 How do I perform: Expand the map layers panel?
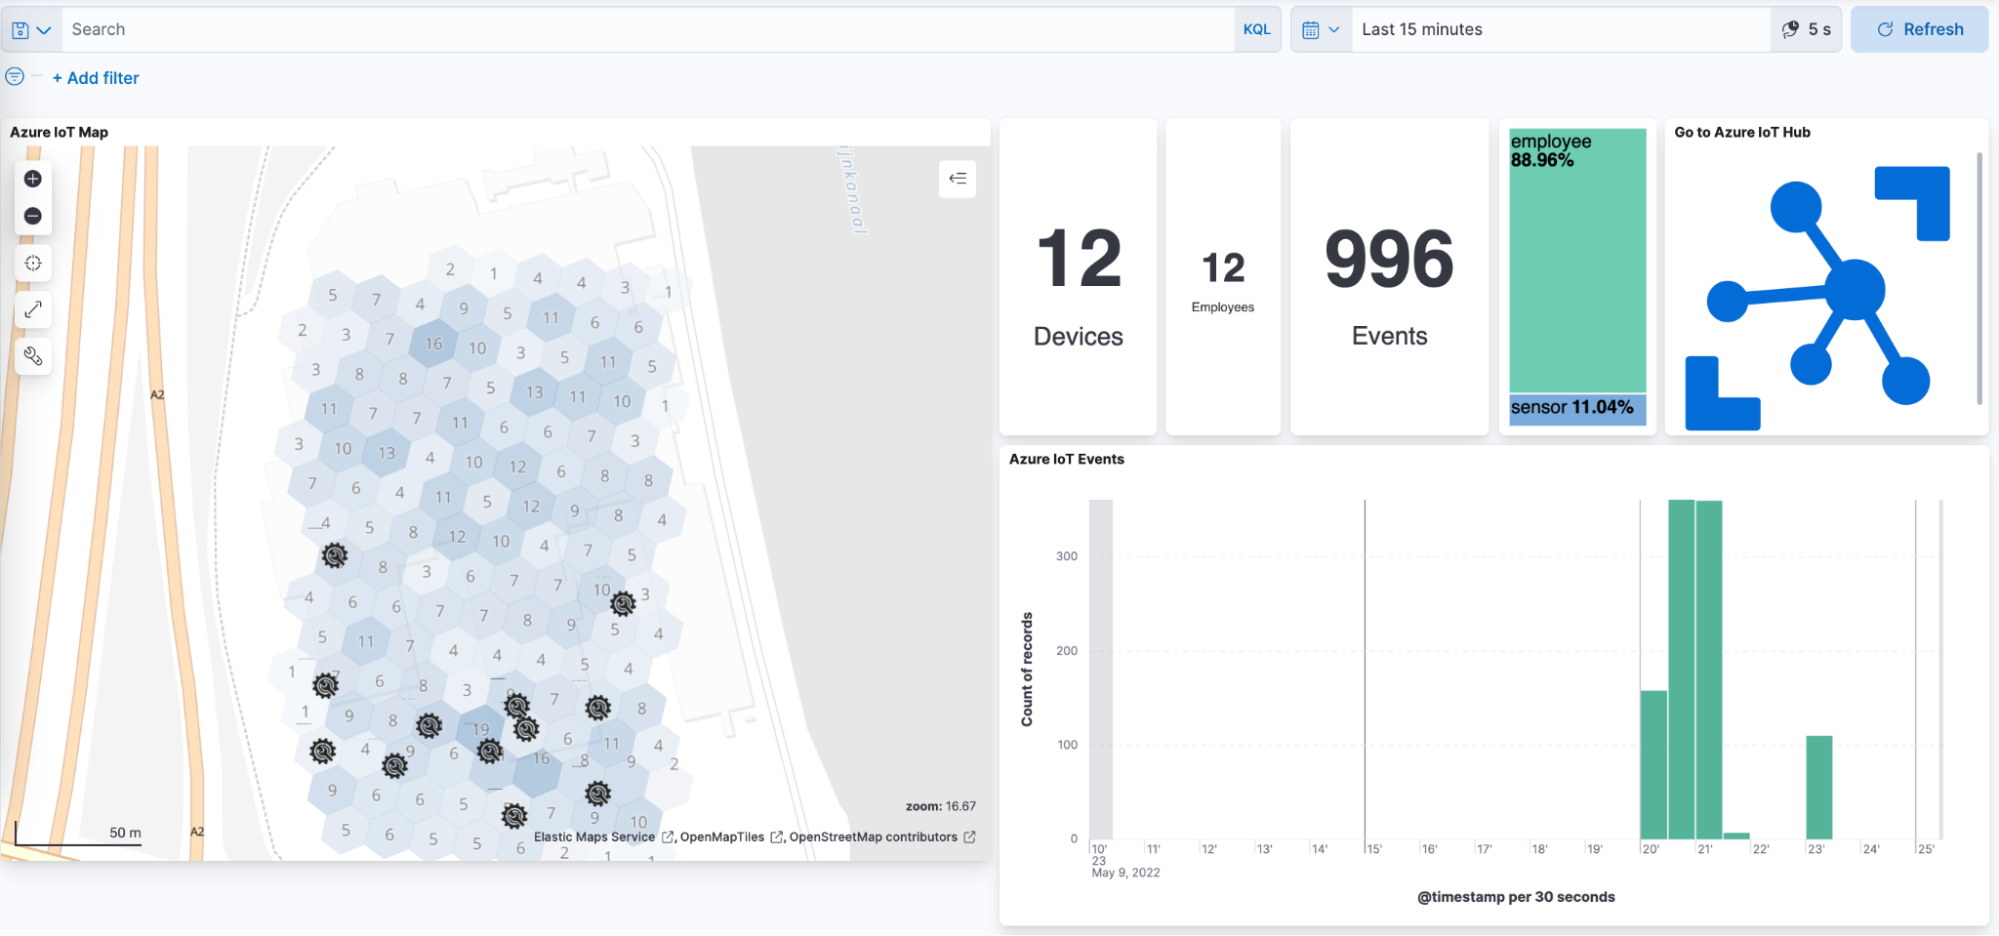point(957,179)
